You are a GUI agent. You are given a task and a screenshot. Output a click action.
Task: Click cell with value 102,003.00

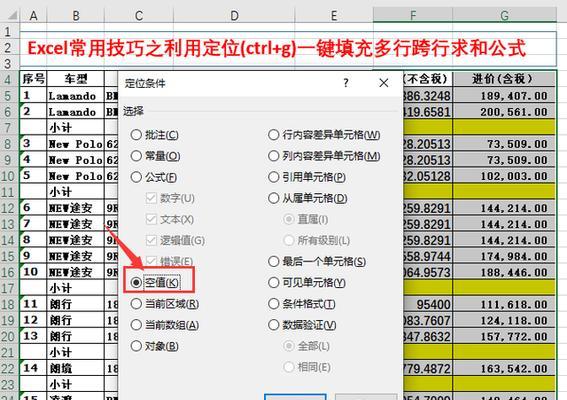[504, 176]
